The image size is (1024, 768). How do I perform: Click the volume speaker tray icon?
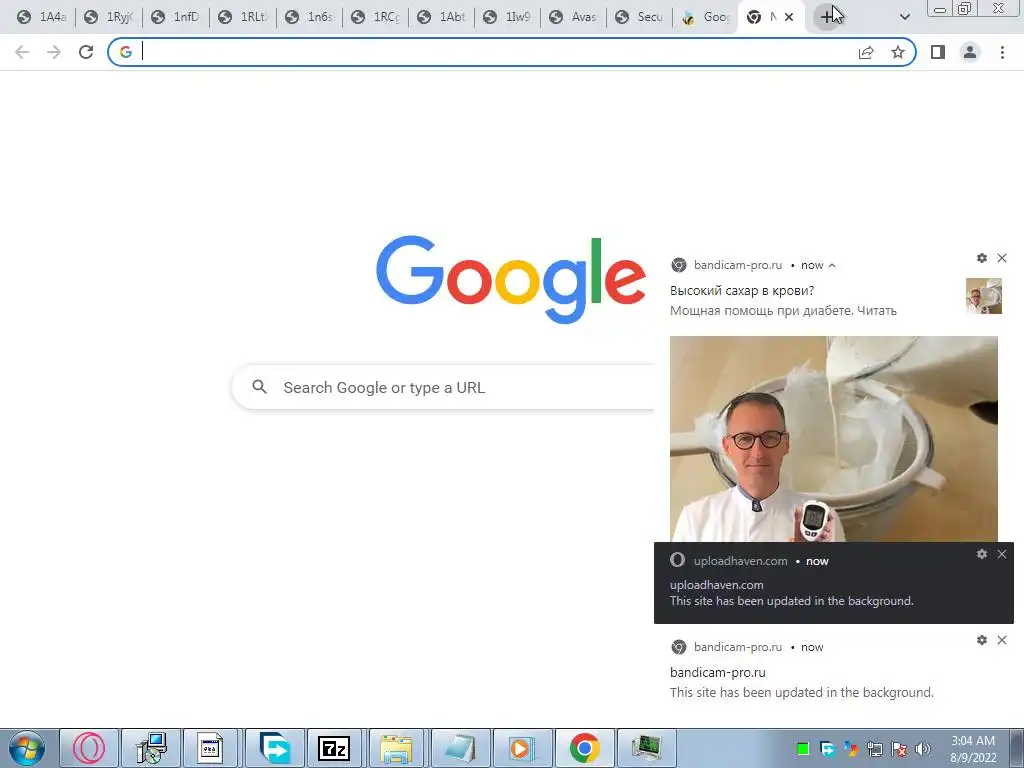[922, 748]
